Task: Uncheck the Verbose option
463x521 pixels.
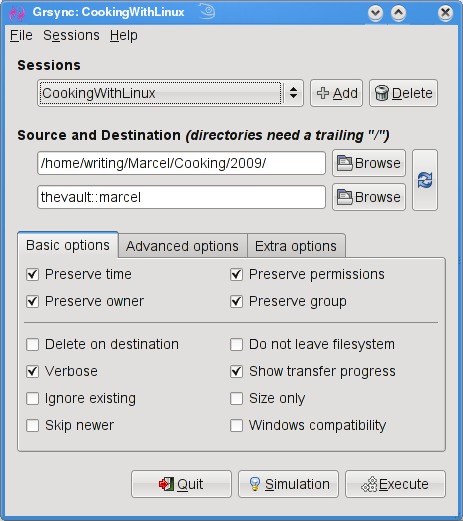Action: (x=33, y=371)
